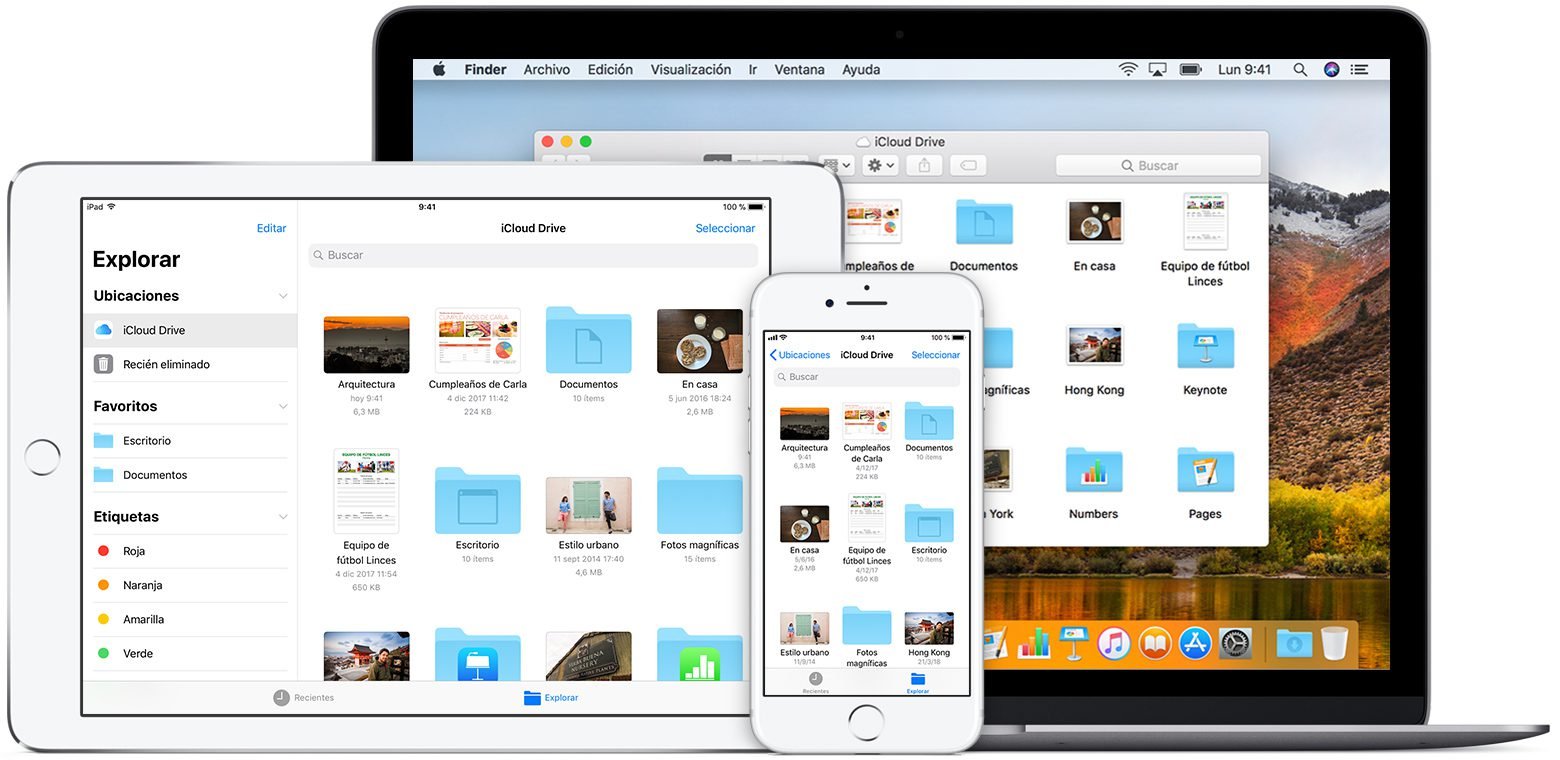1560x760 pixels.
Task: Open Documentos under Favoritos on the iPad
Action: point(190,475)
